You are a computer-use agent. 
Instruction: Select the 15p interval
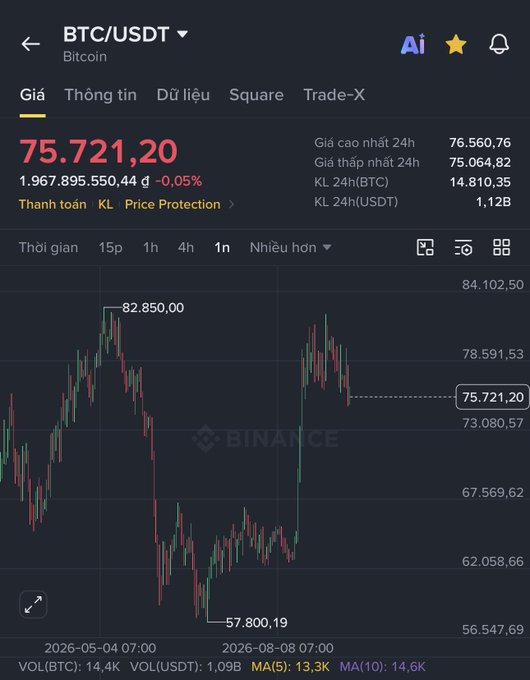110,247
